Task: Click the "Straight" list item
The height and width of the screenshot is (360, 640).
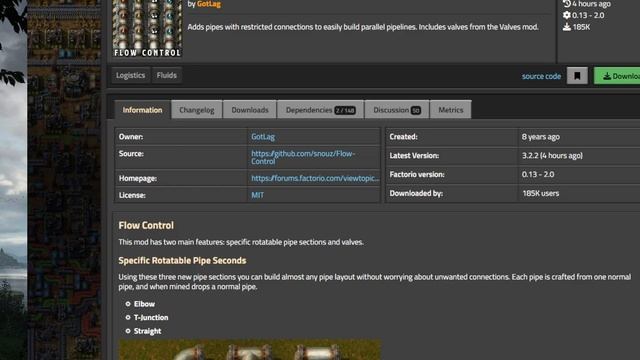Action: pyautogui.click(x=147, y=331)
